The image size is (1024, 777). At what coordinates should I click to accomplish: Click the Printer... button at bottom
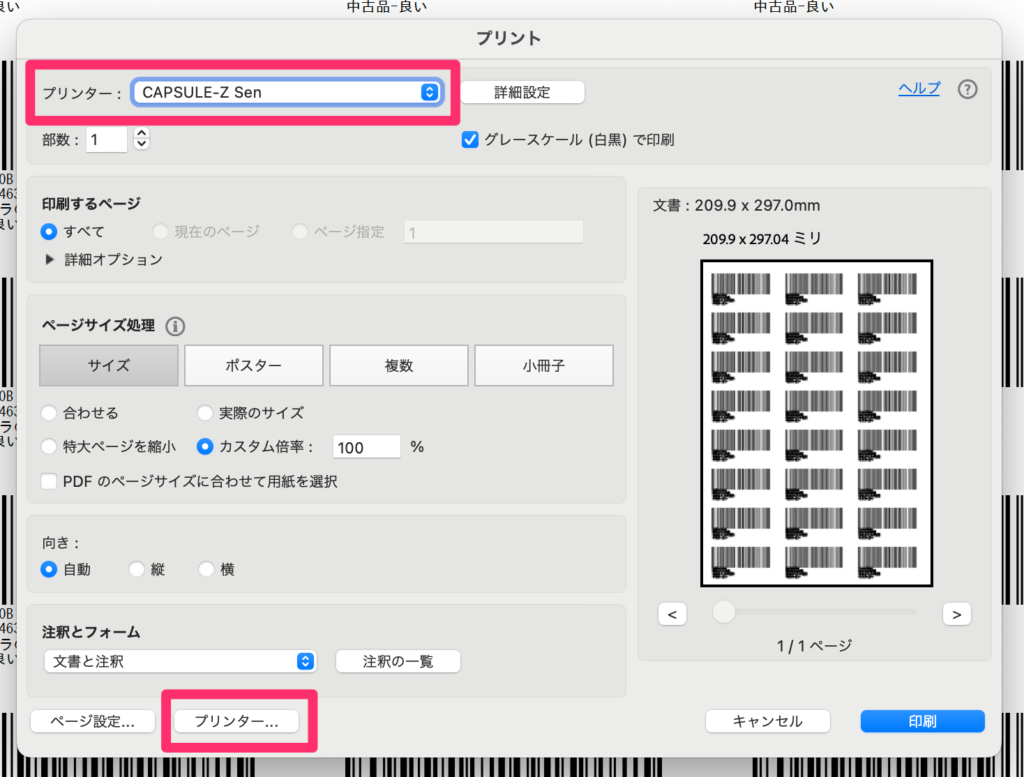pos(236,721)
